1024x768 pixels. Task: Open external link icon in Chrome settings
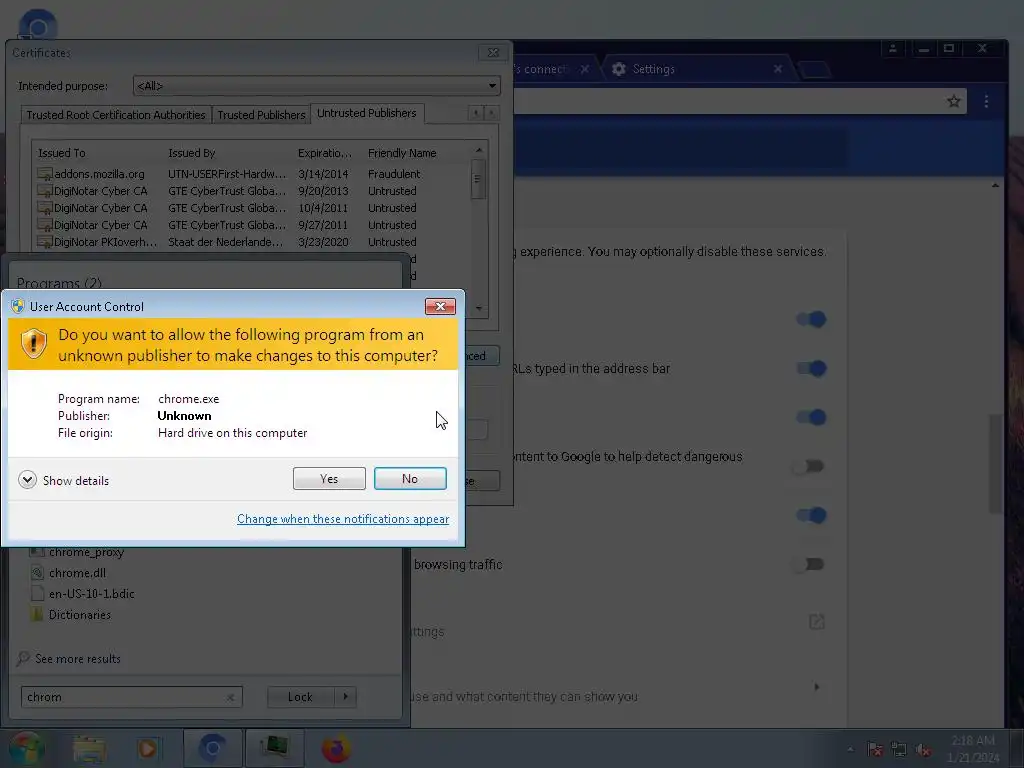point(816,622)
